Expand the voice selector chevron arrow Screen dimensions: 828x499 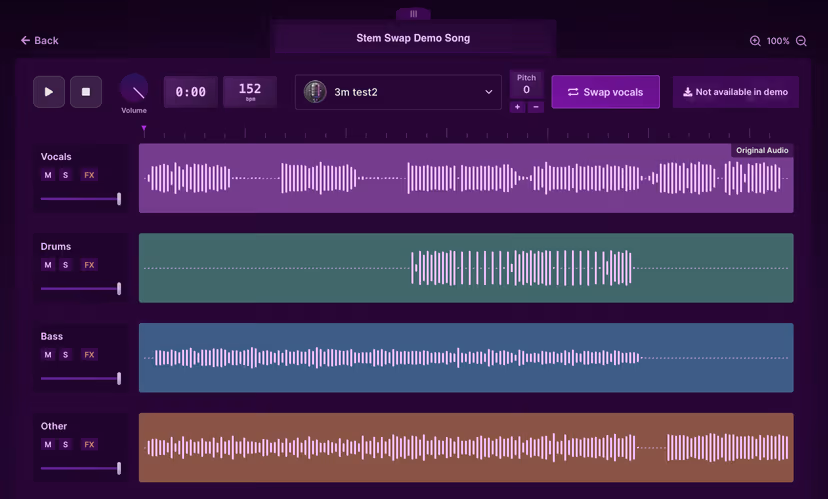(x=489, y=92)
